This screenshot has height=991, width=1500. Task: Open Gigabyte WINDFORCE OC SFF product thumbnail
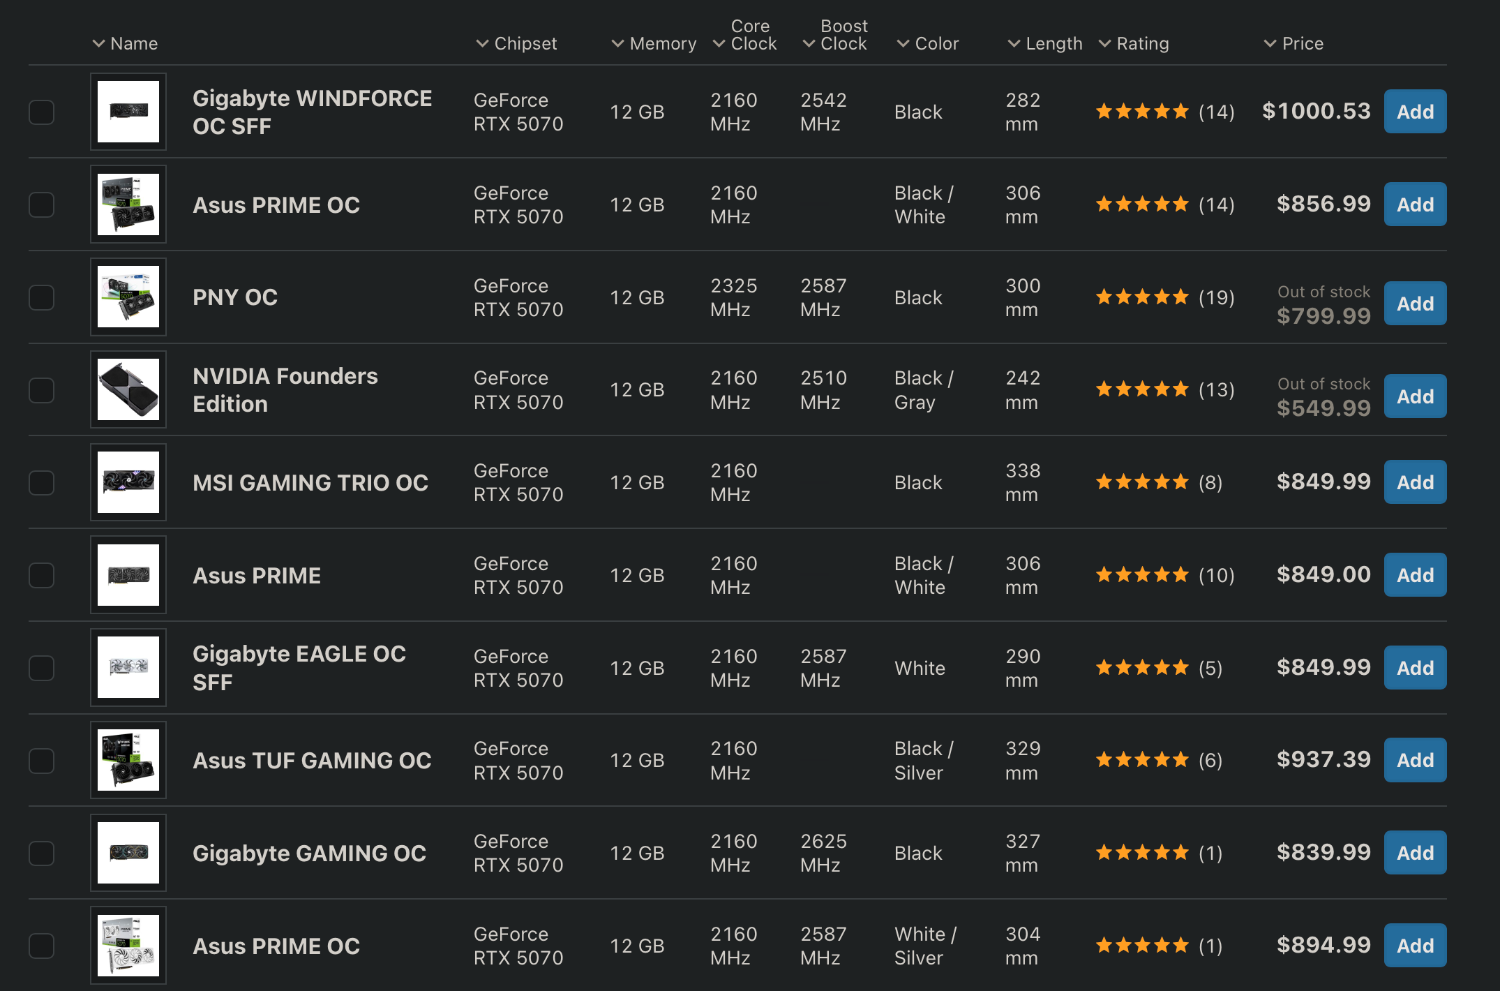pyautogui.click(x=128, y=112)
